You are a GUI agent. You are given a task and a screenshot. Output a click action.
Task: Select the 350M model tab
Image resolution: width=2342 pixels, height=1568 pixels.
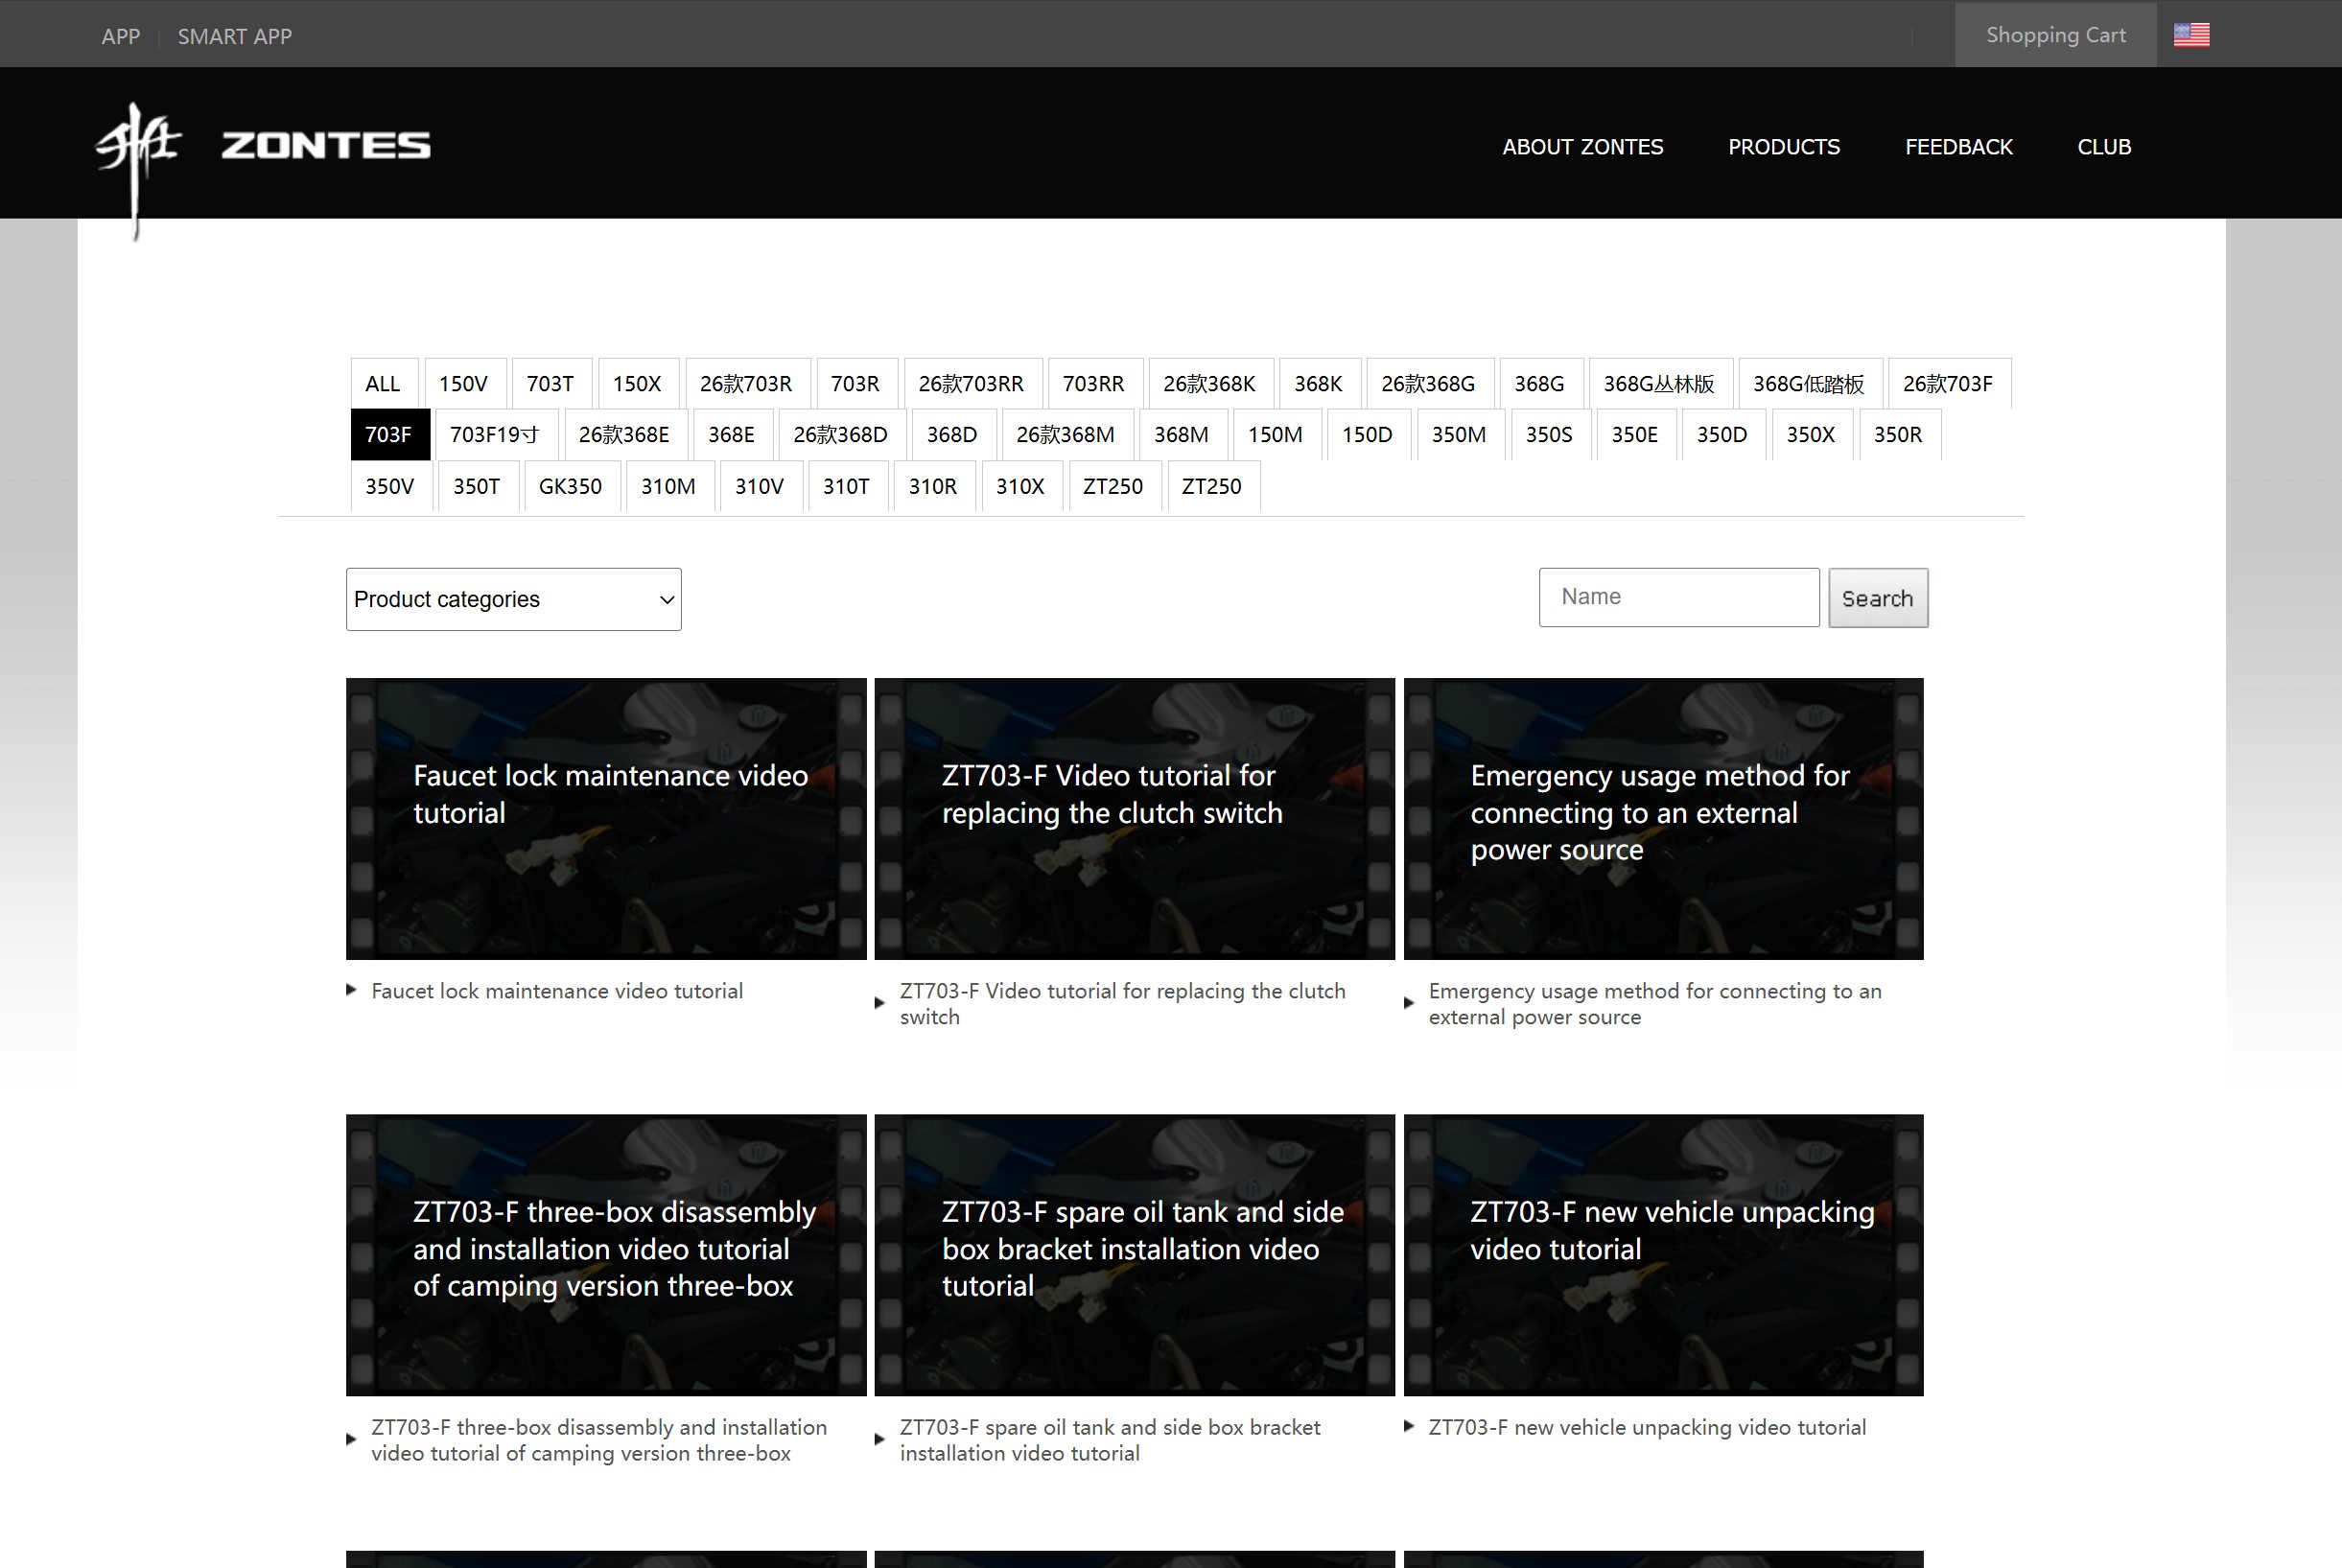pyautogui.click(x=1459, y=434)
